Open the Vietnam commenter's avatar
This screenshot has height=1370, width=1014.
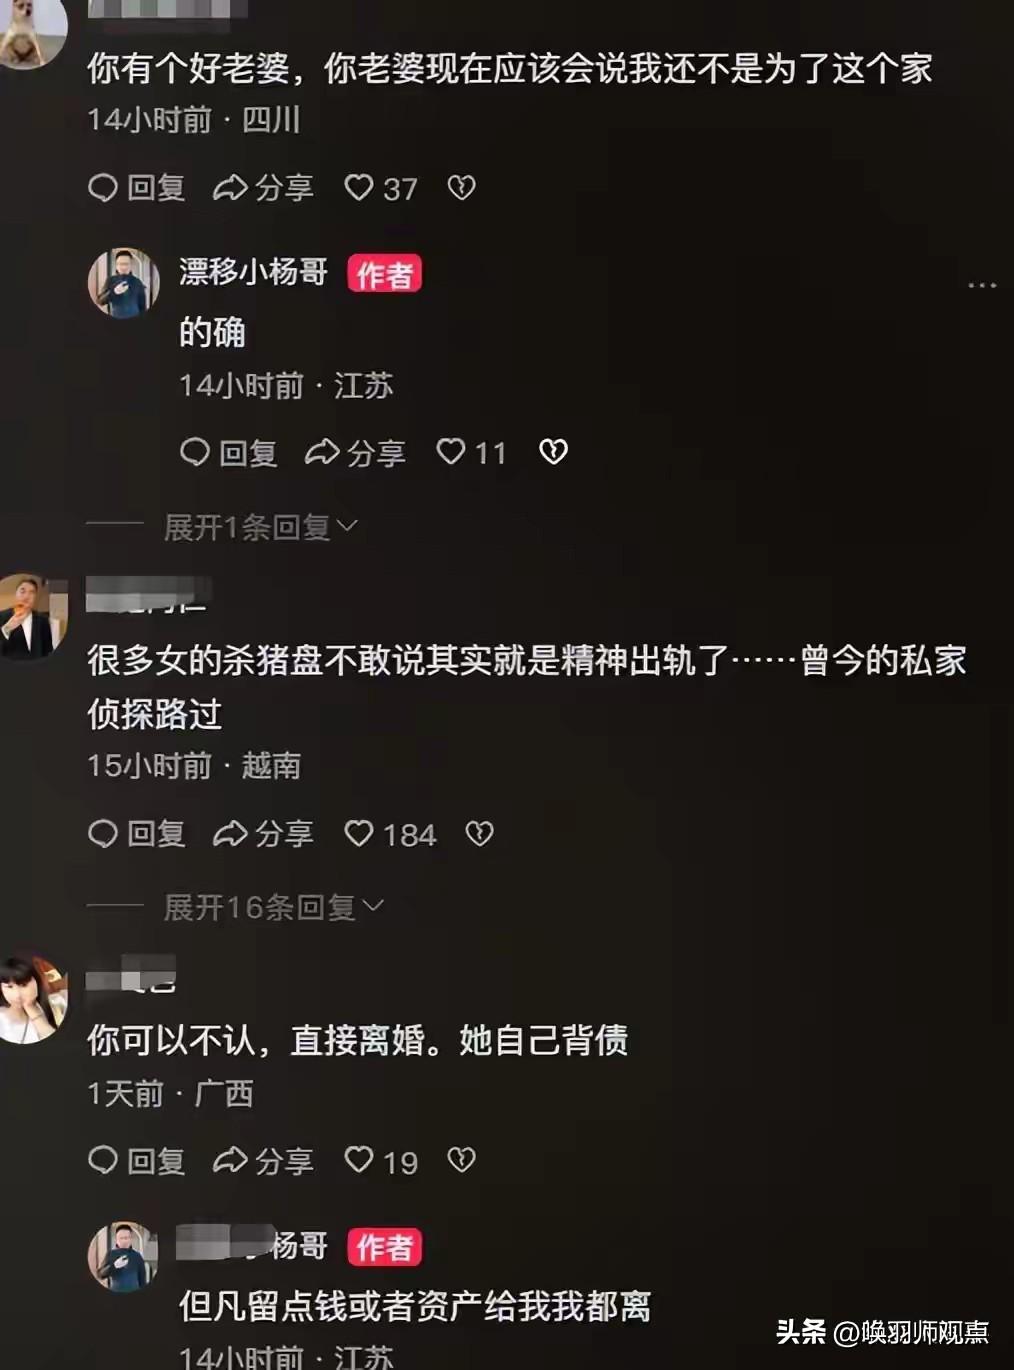(31, 617)
